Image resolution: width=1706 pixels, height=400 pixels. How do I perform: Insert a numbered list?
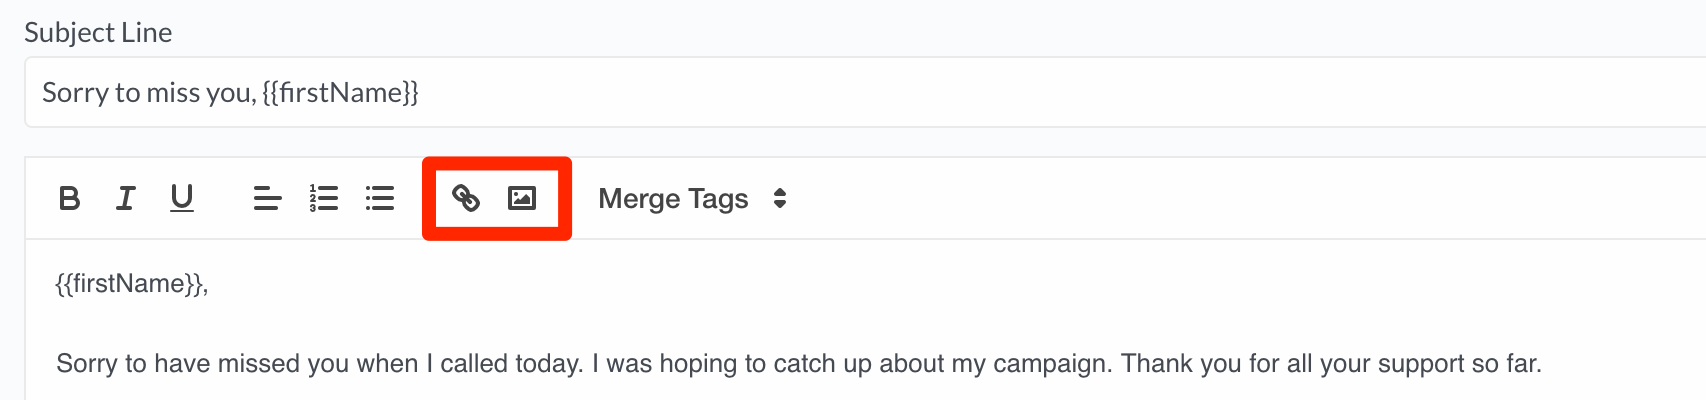(323, 198)
